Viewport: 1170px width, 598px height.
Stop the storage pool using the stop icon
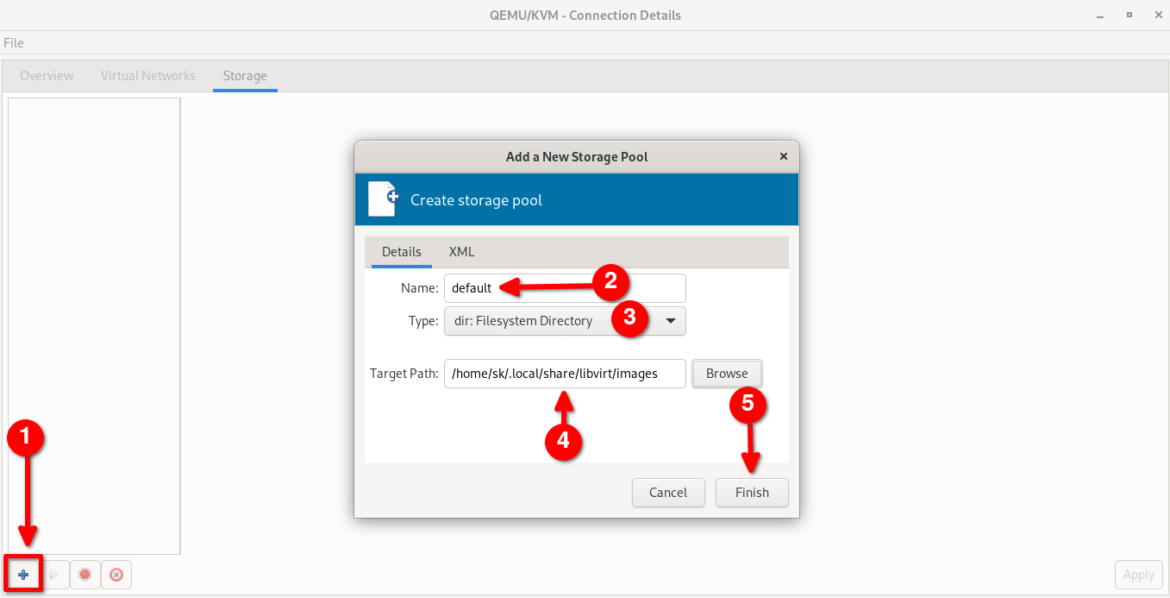[84, 574]
